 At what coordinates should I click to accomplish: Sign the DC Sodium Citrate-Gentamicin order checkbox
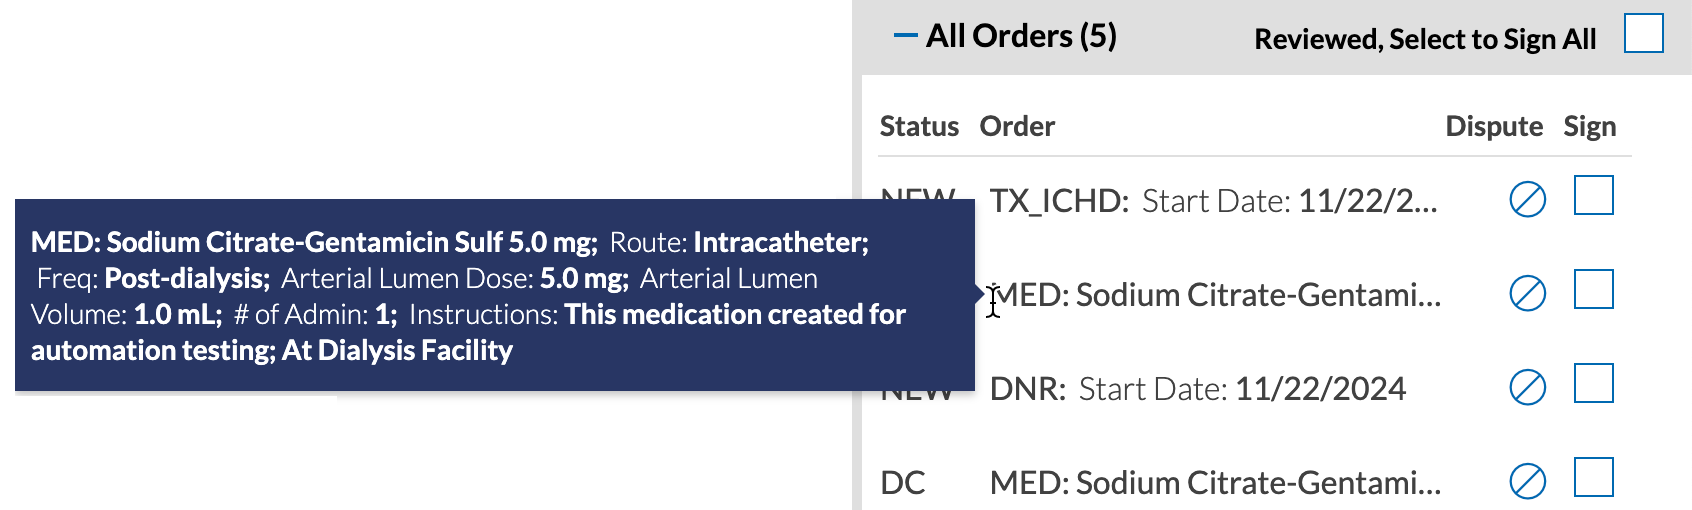pyautogui.click(x=1594, y=477)
